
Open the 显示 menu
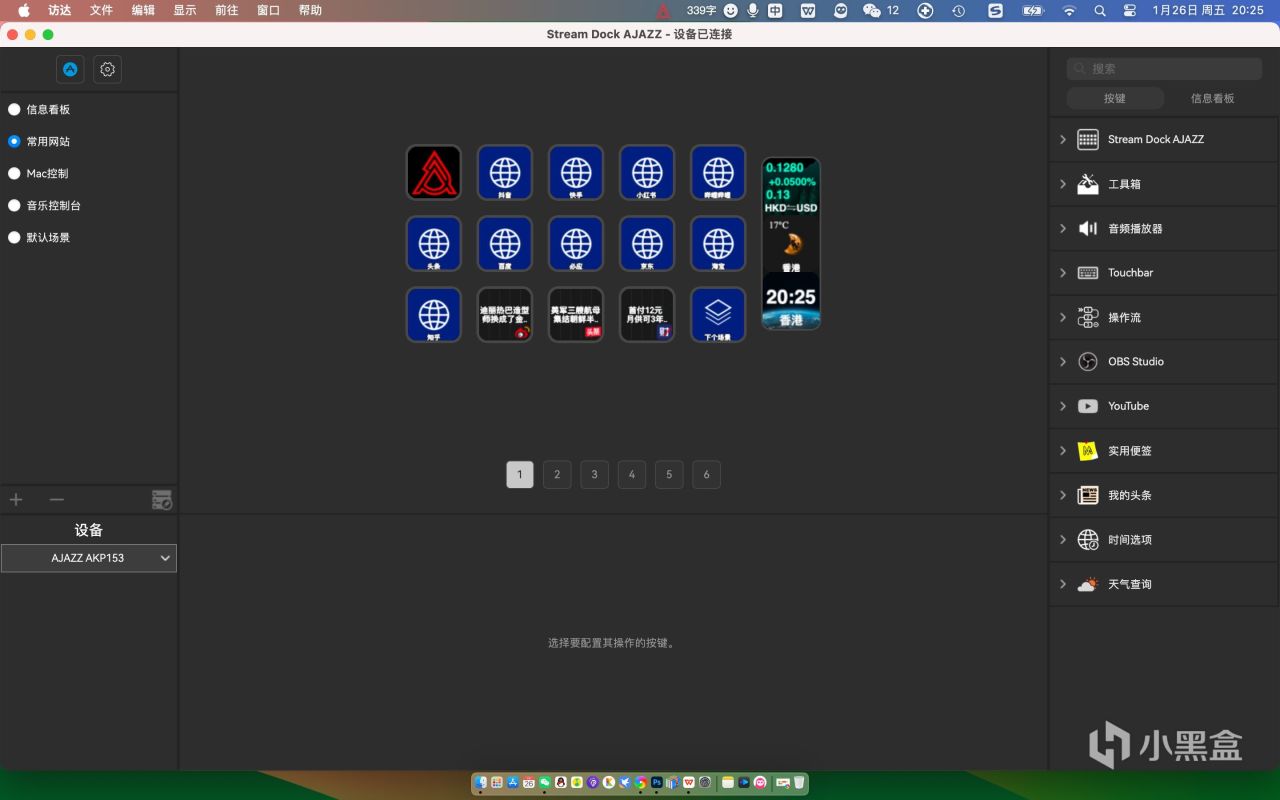[x=185, y=10]
